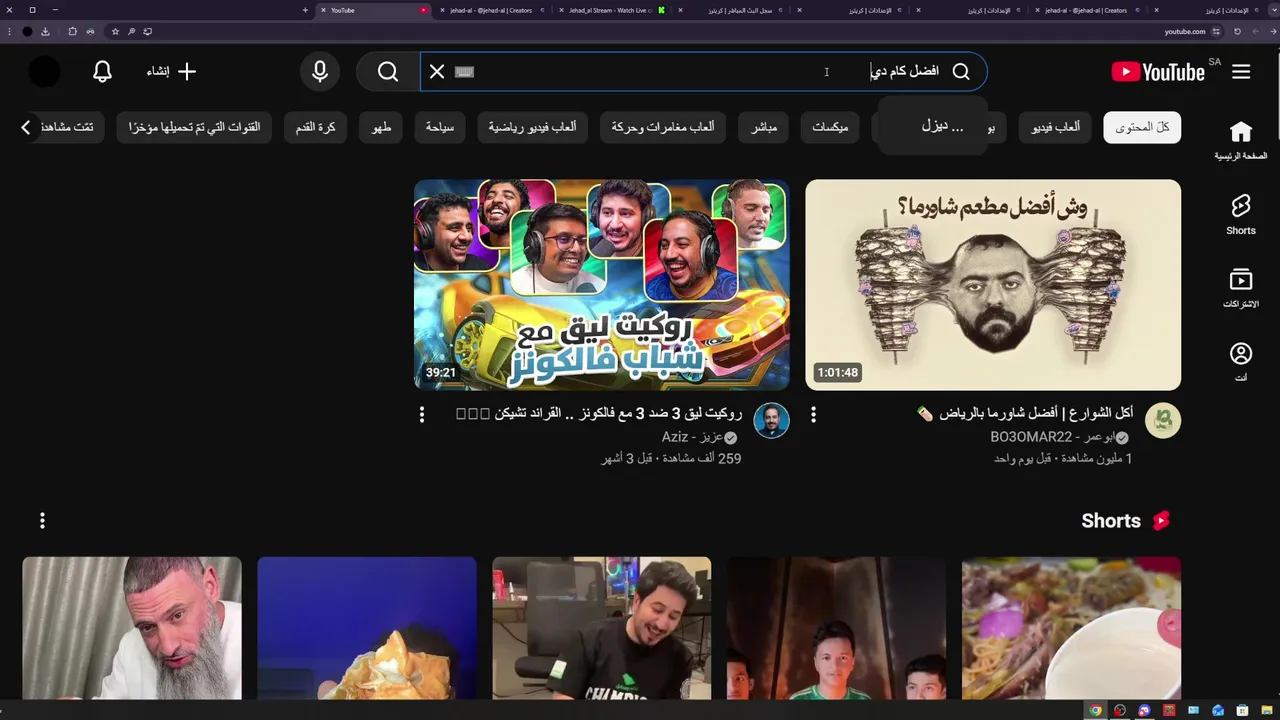Select the ألعاب فيديو filter chip
This screenshot has height=720, width=1280.
click(1056, 128)
